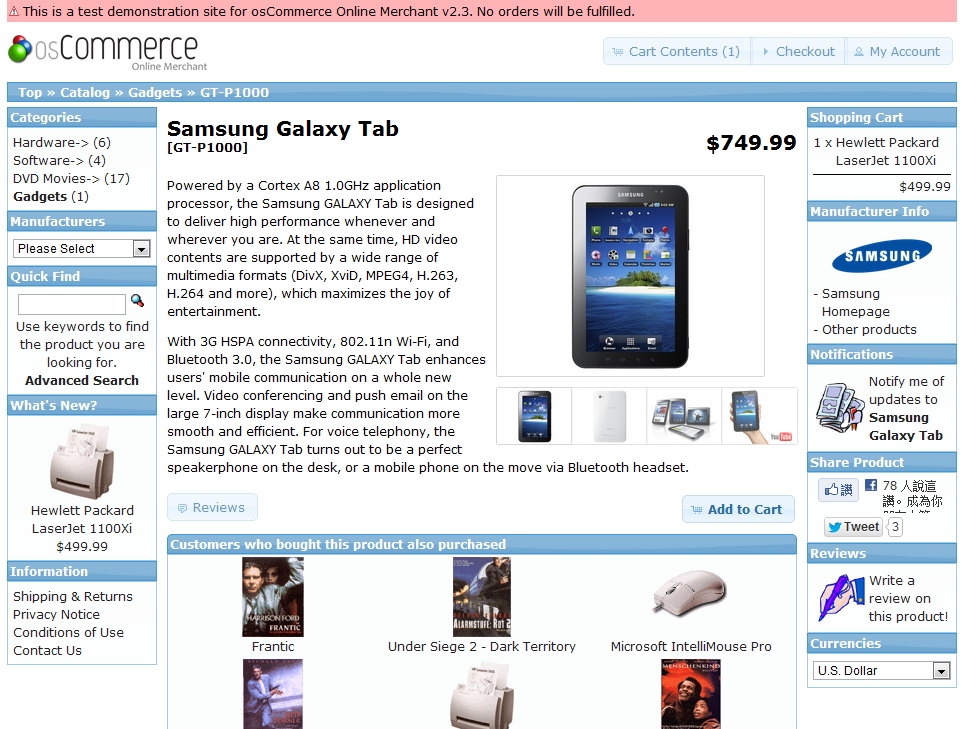Expand the Currencies U.S. Dollar dropdown
This screenshot has height=729, width=962.
click(882, 671)
